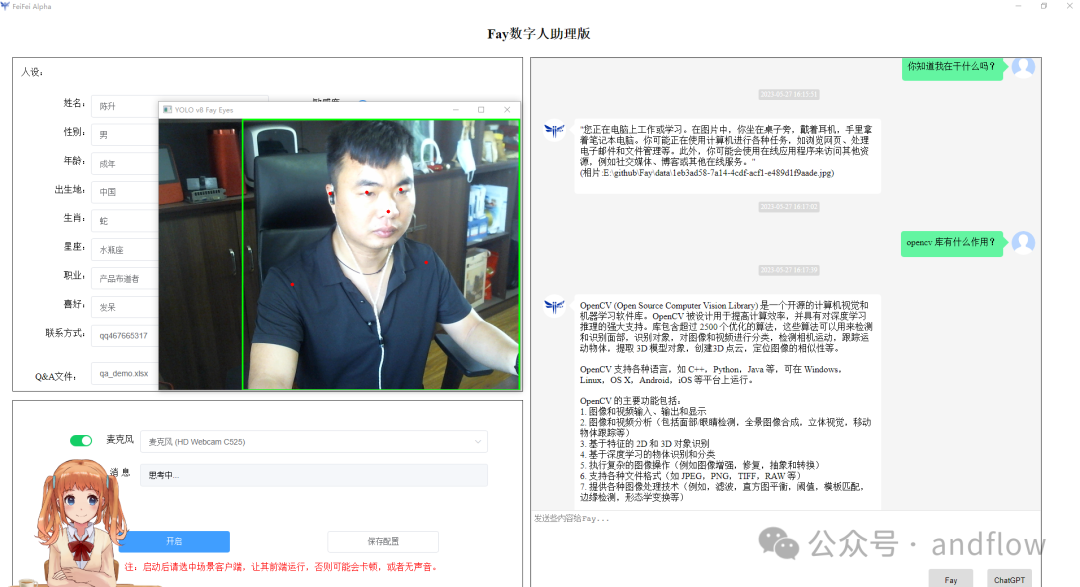Screen dimensions: 1080x587
Task: Click list item '3. 基于特征的 2D 和 3D 对象识别'
Action: pos(645,444)
